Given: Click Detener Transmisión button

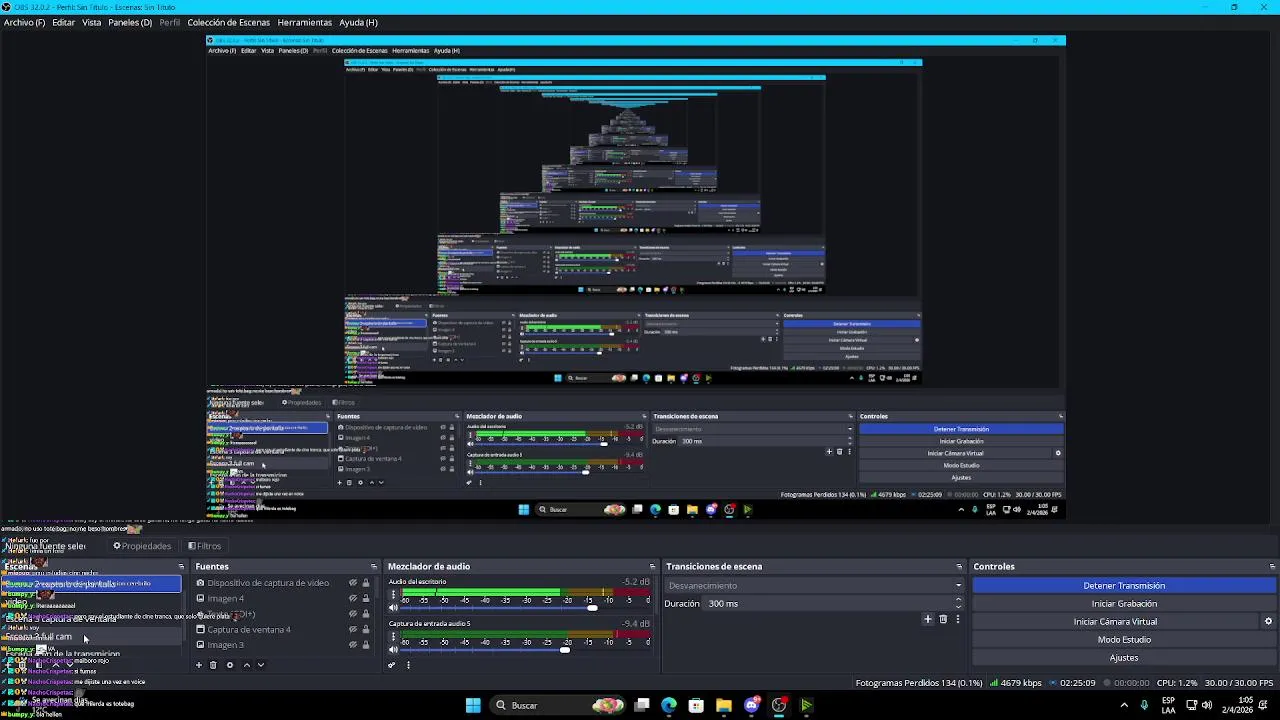Looking at the screenshot, I should (x=1124, y=586).
